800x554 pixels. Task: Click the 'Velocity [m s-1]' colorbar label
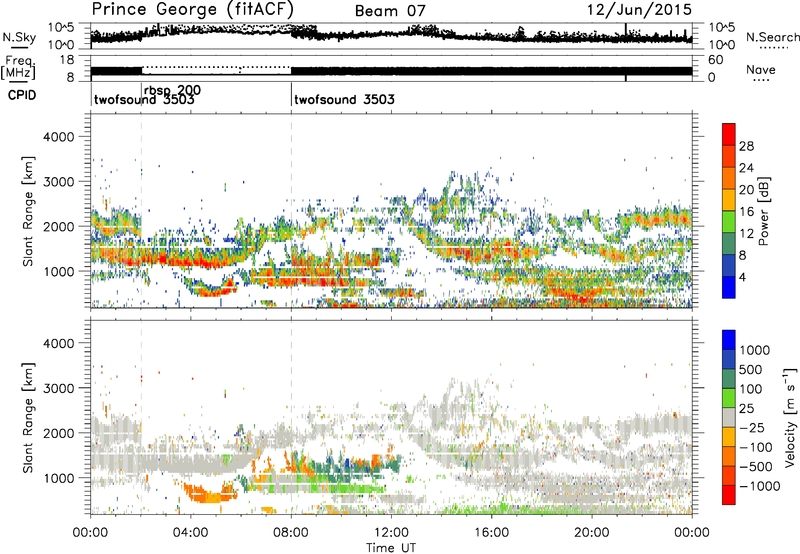coord(790,417)
